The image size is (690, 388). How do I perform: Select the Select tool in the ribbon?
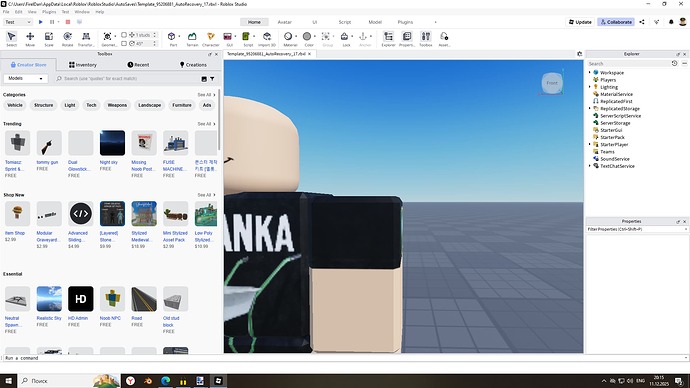tap(11, 39)
